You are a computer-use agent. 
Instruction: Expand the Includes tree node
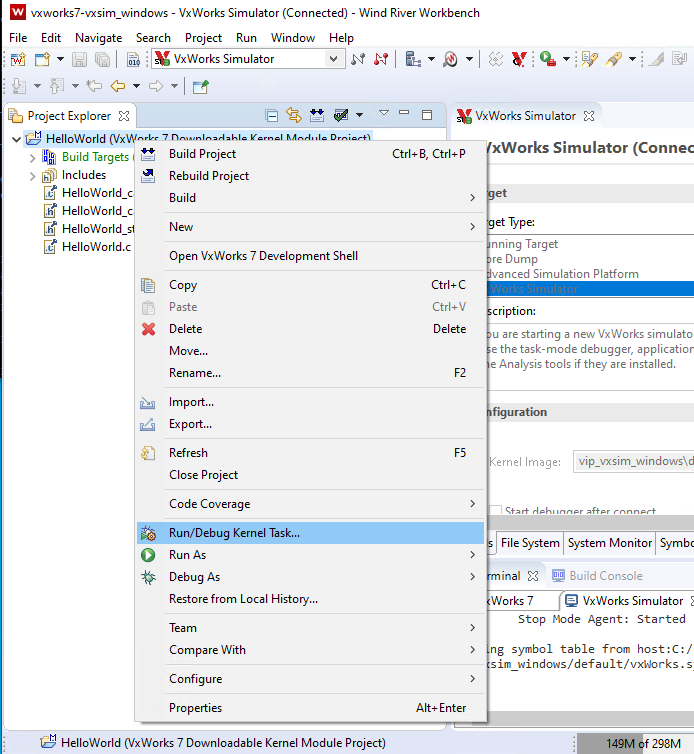(32, 175)
